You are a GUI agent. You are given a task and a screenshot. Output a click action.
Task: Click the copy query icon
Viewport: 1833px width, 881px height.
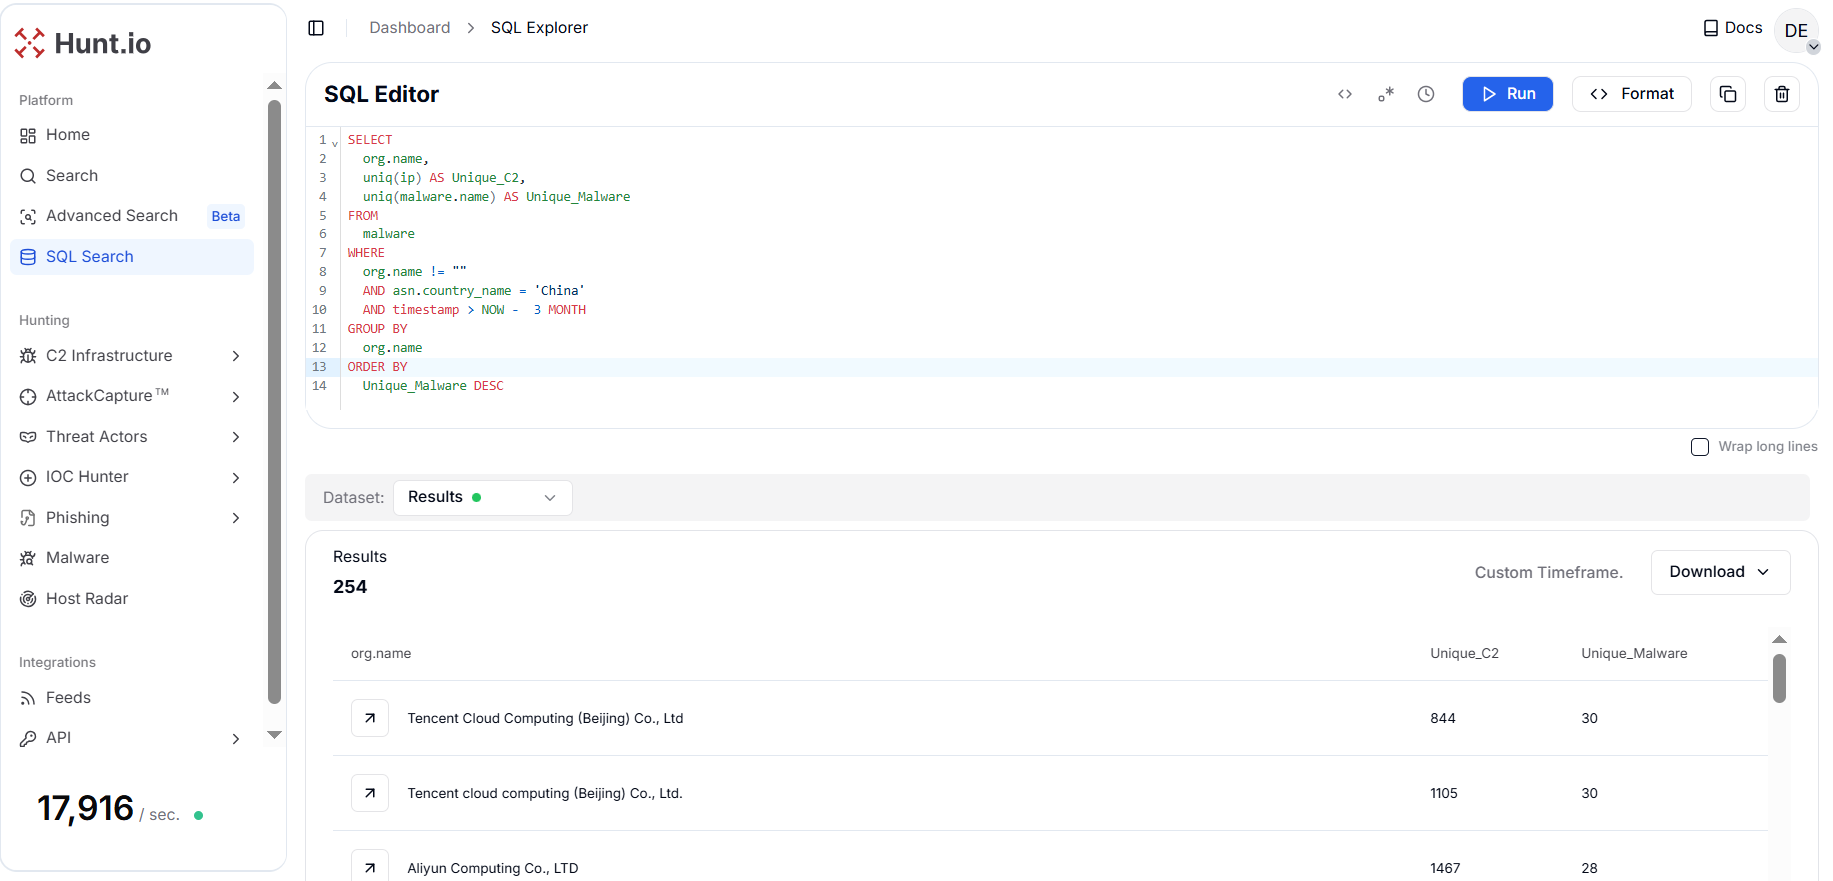pos(1728,94)
